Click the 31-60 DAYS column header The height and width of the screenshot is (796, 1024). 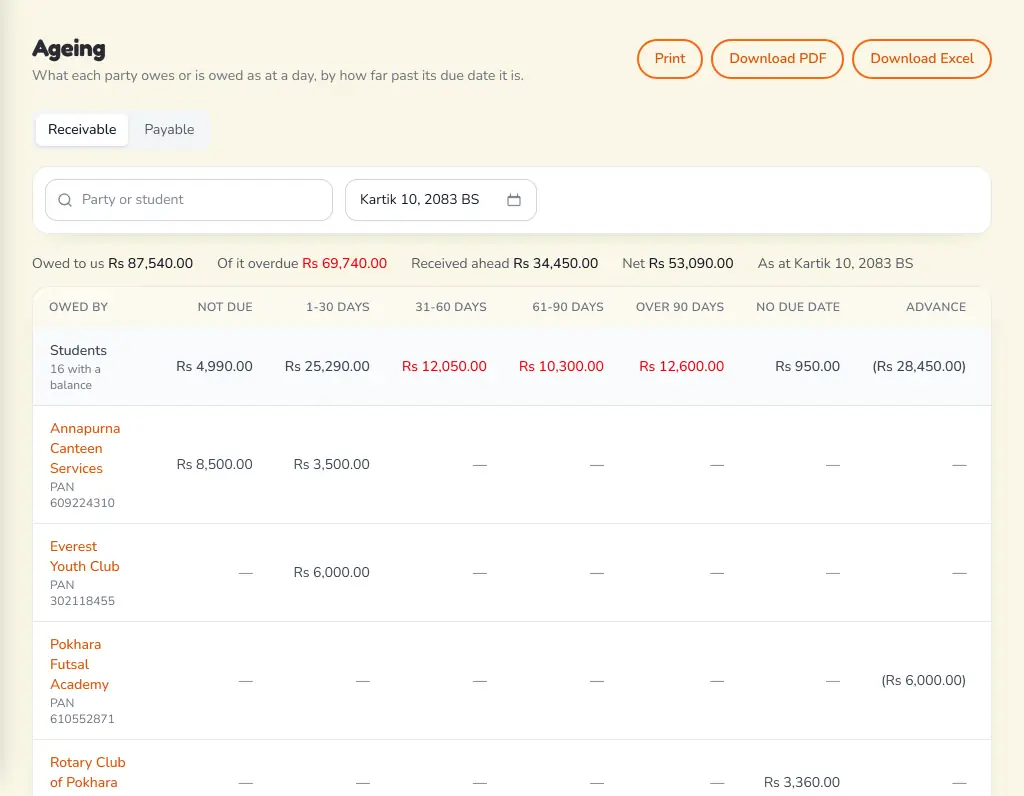[x=451, y=307]
